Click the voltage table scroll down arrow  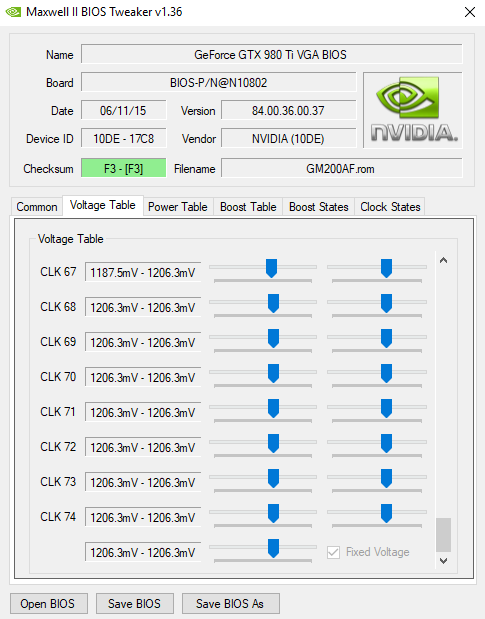pyautogui.click(x=443, y=561)
